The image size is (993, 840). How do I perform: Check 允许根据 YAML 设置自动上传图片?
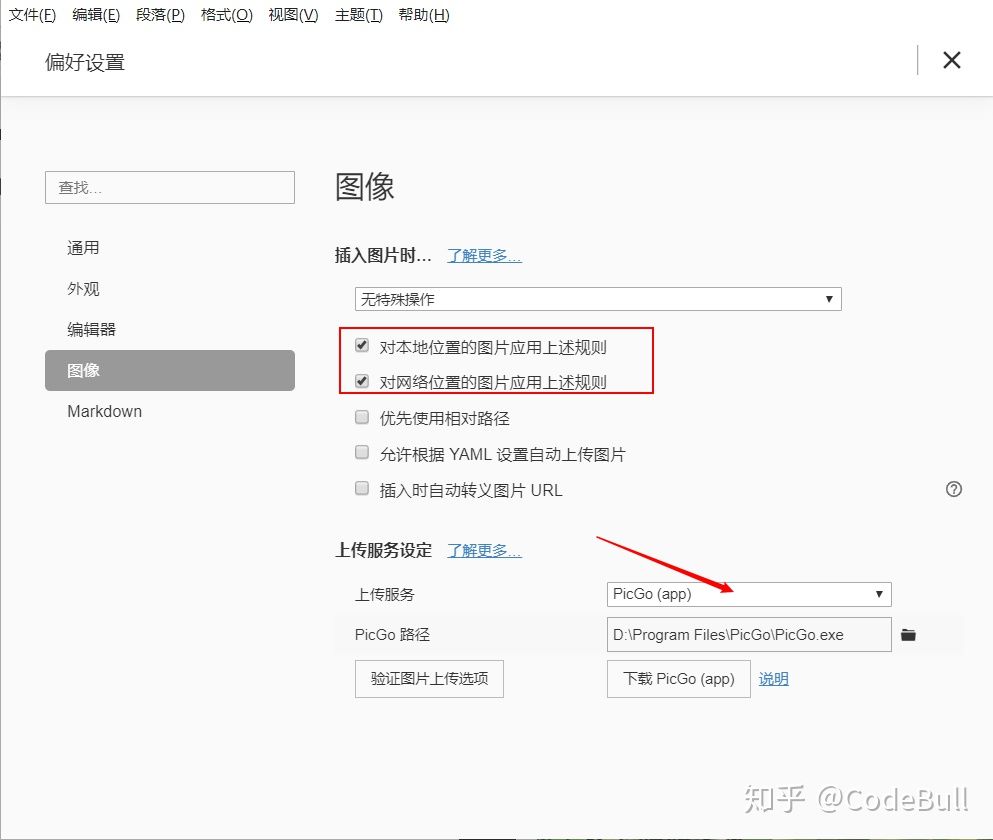click(361, 452)
